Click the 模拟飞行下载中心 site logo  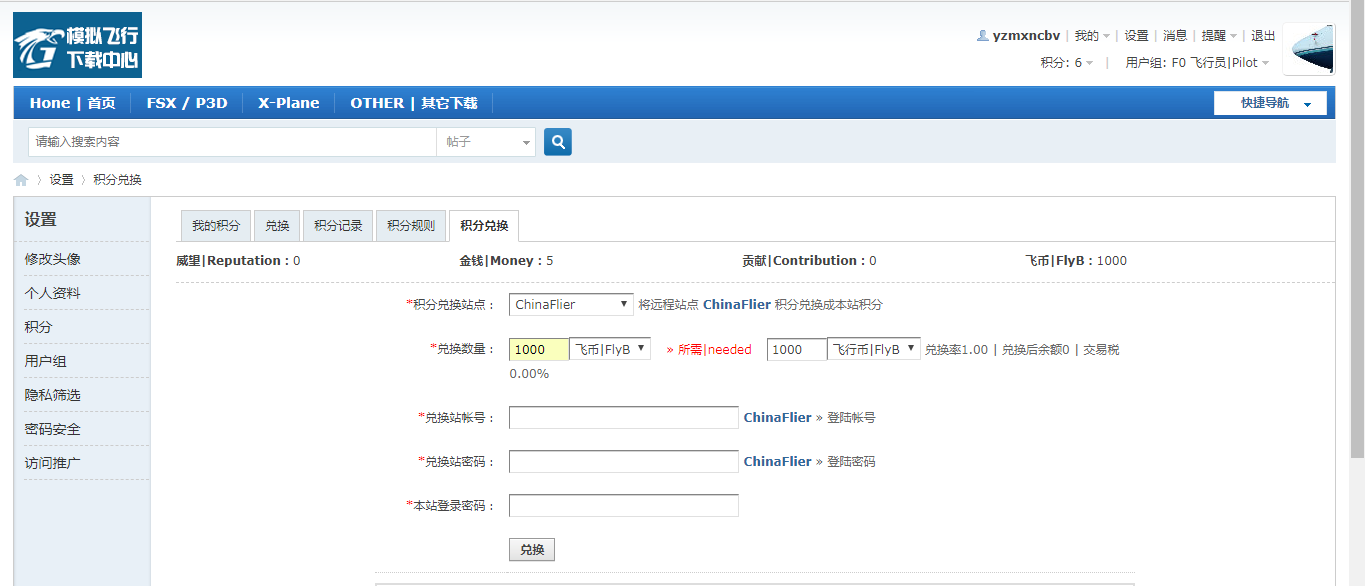point(75,44)
